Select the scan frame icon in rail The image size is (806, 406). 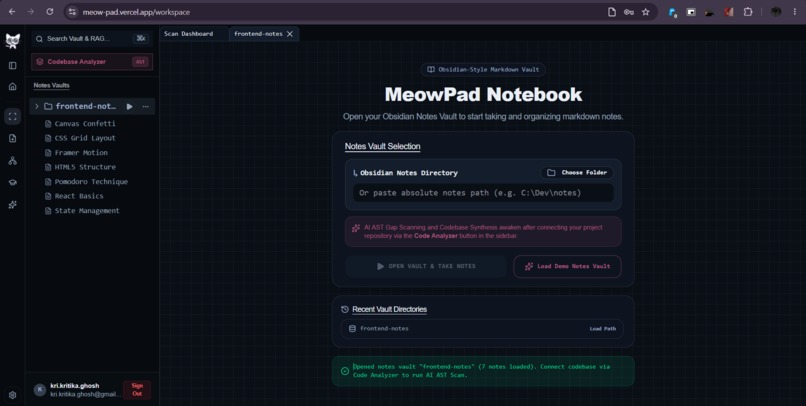coord(12,117)
